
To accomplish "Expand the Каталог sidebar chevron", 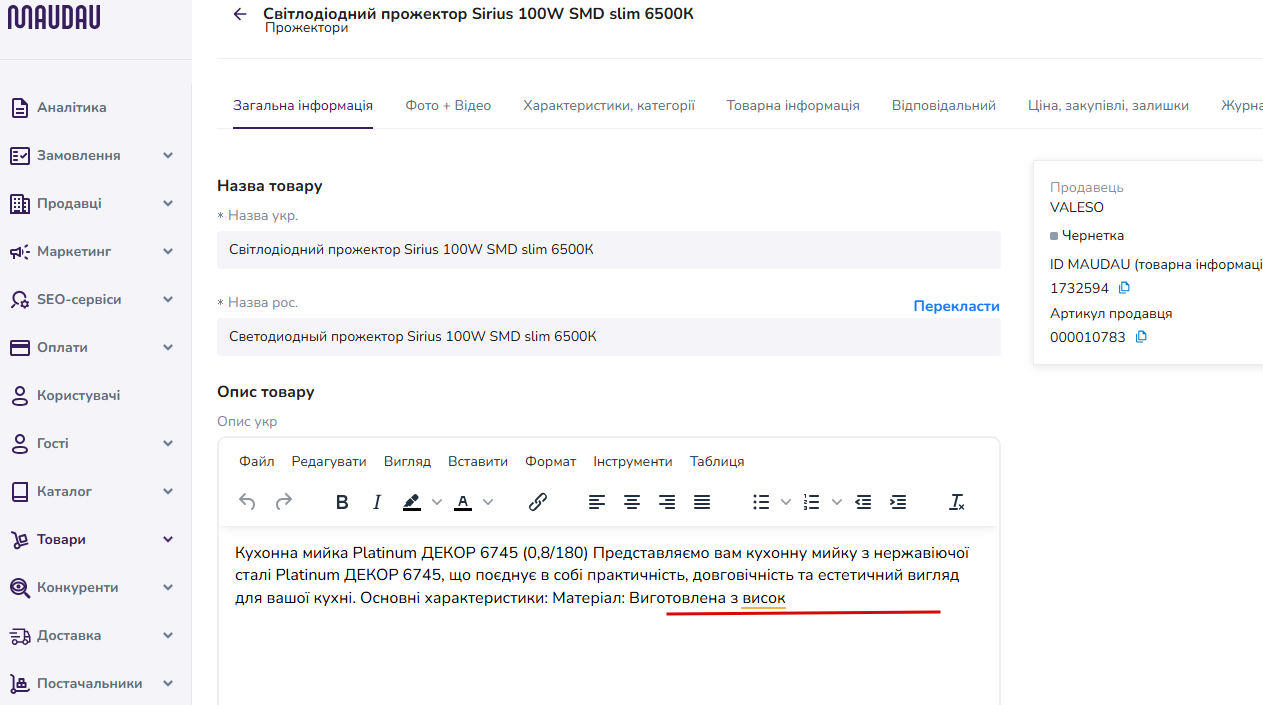I will (168, 492).
